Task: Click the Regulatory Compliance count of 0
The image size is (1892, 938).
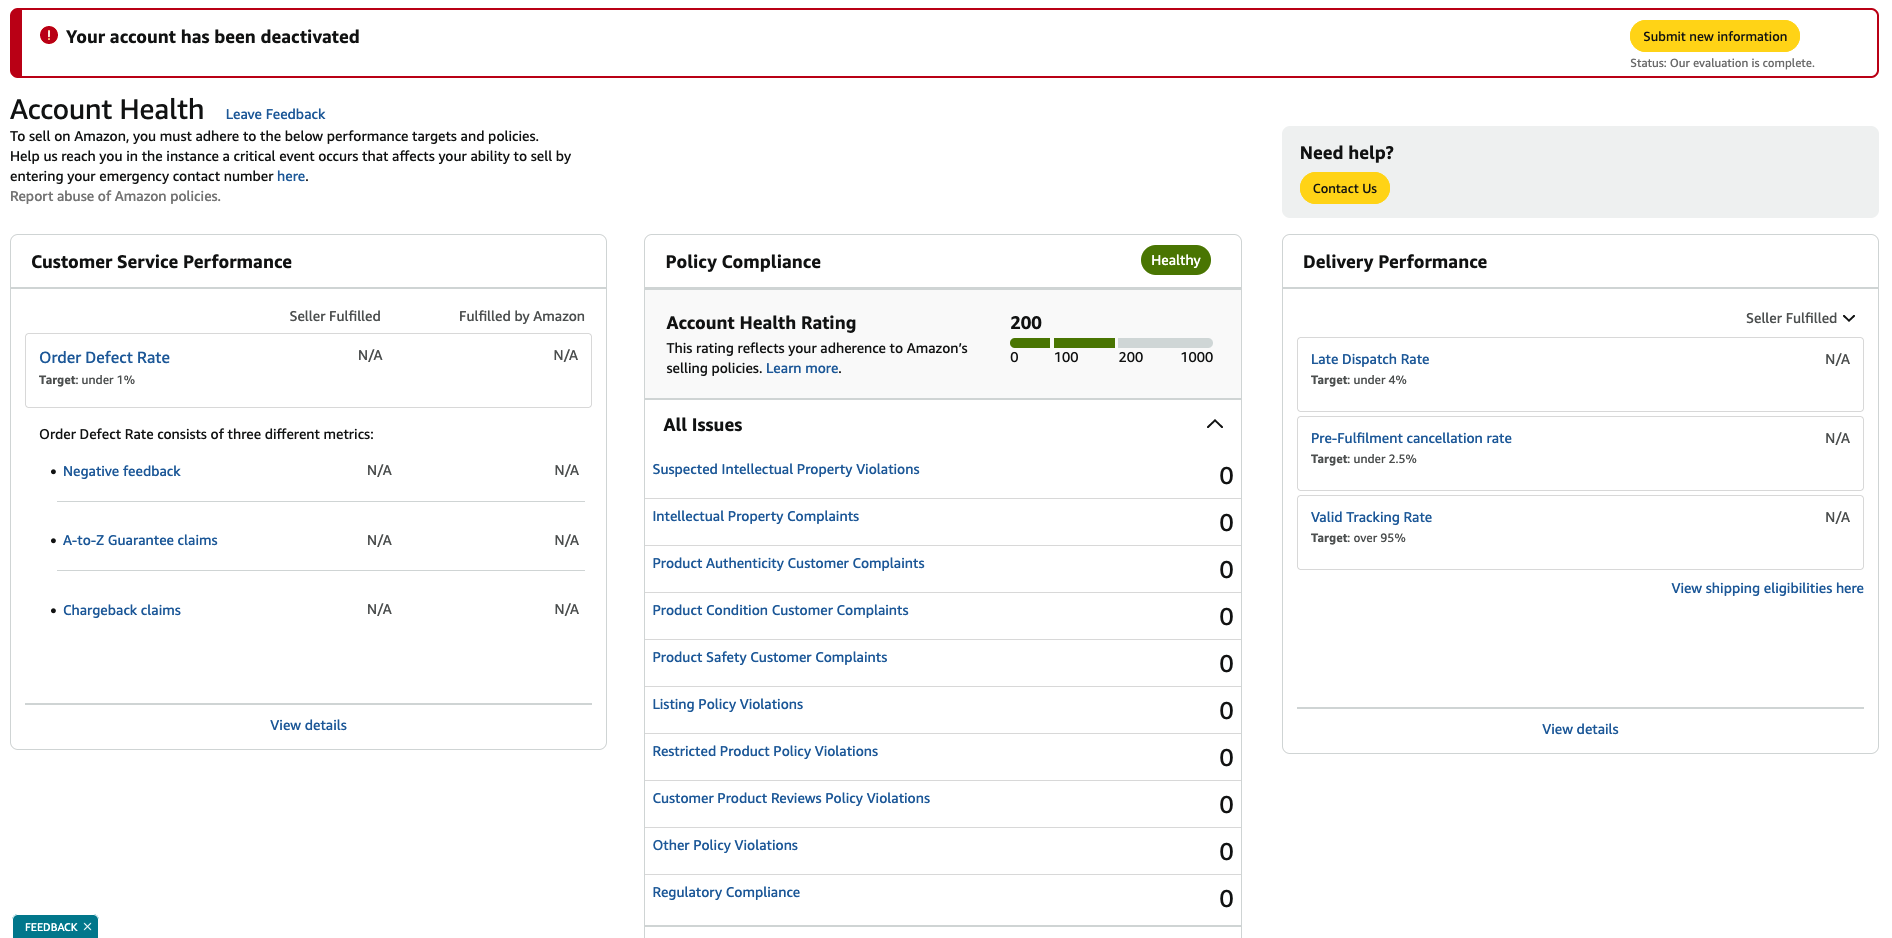Action: click(x=1226, y=899)
